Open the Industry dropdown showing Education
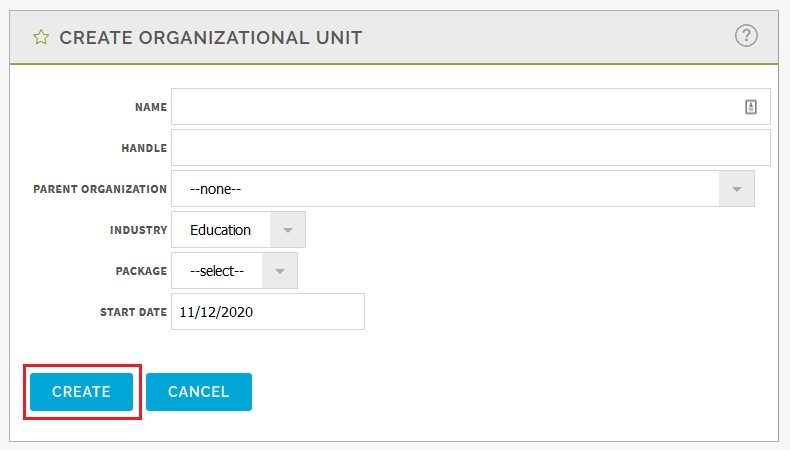This screenshot has height=450, width=790. pos(221,230)
